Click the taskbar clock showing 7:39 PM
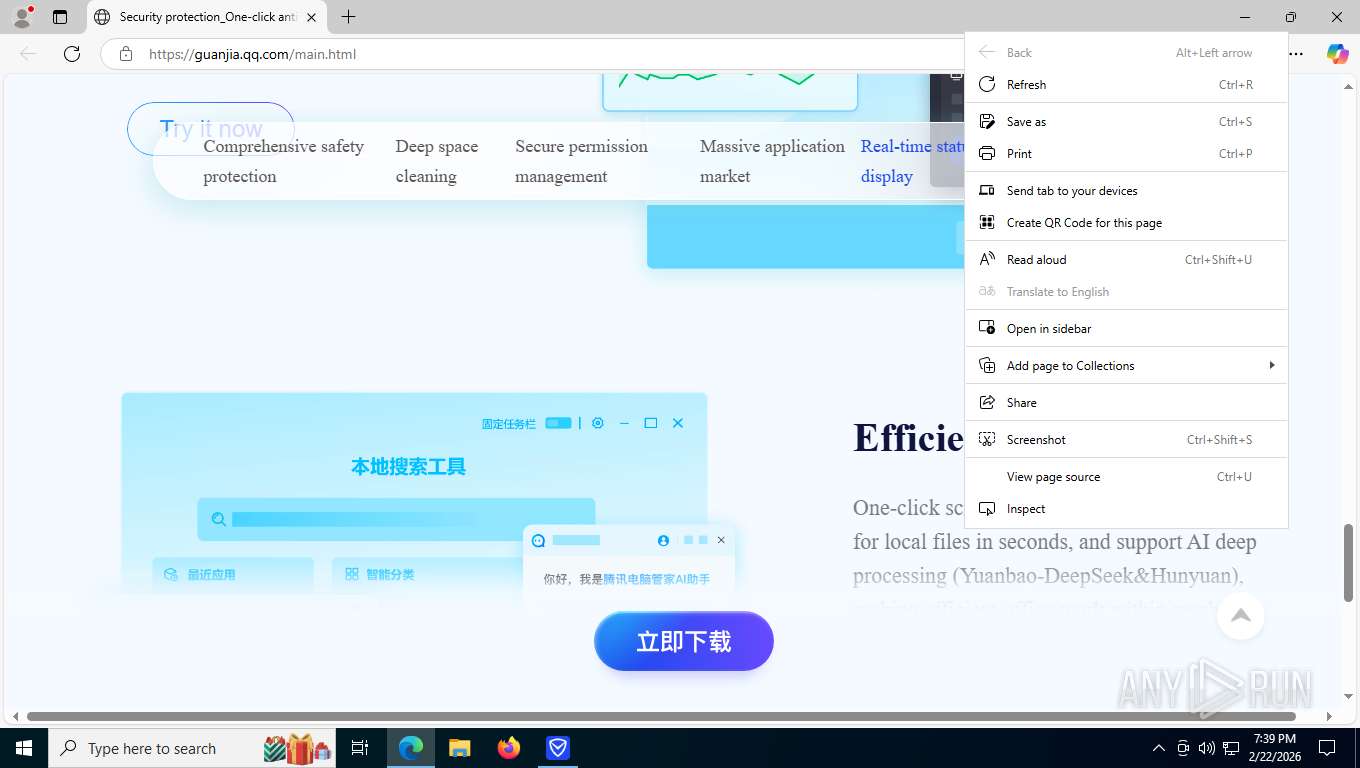Viewport: 1360px width, 768px height. (1275, 747)
